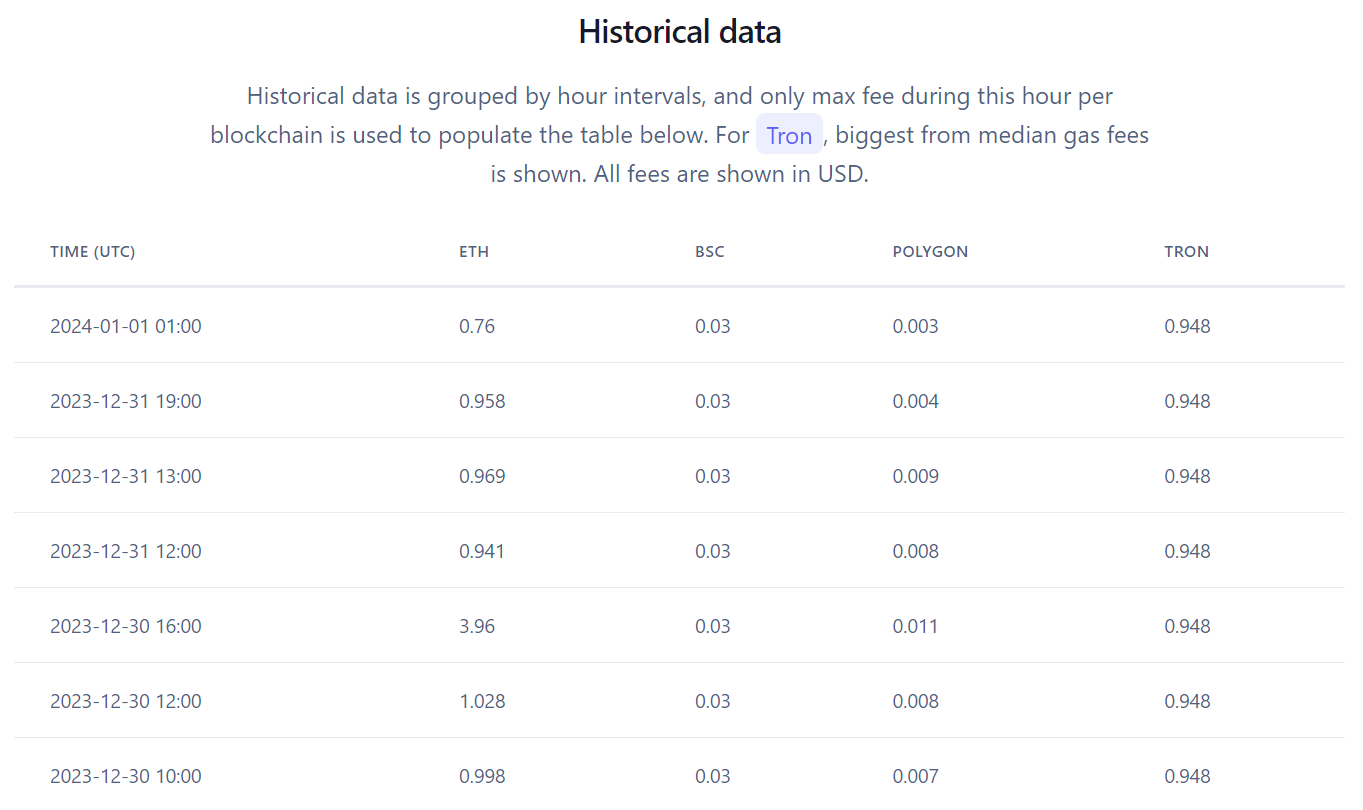The height and width of the screenshot is (810, 1363).
Task: Select the BSC column header
Action: [710, 252]
